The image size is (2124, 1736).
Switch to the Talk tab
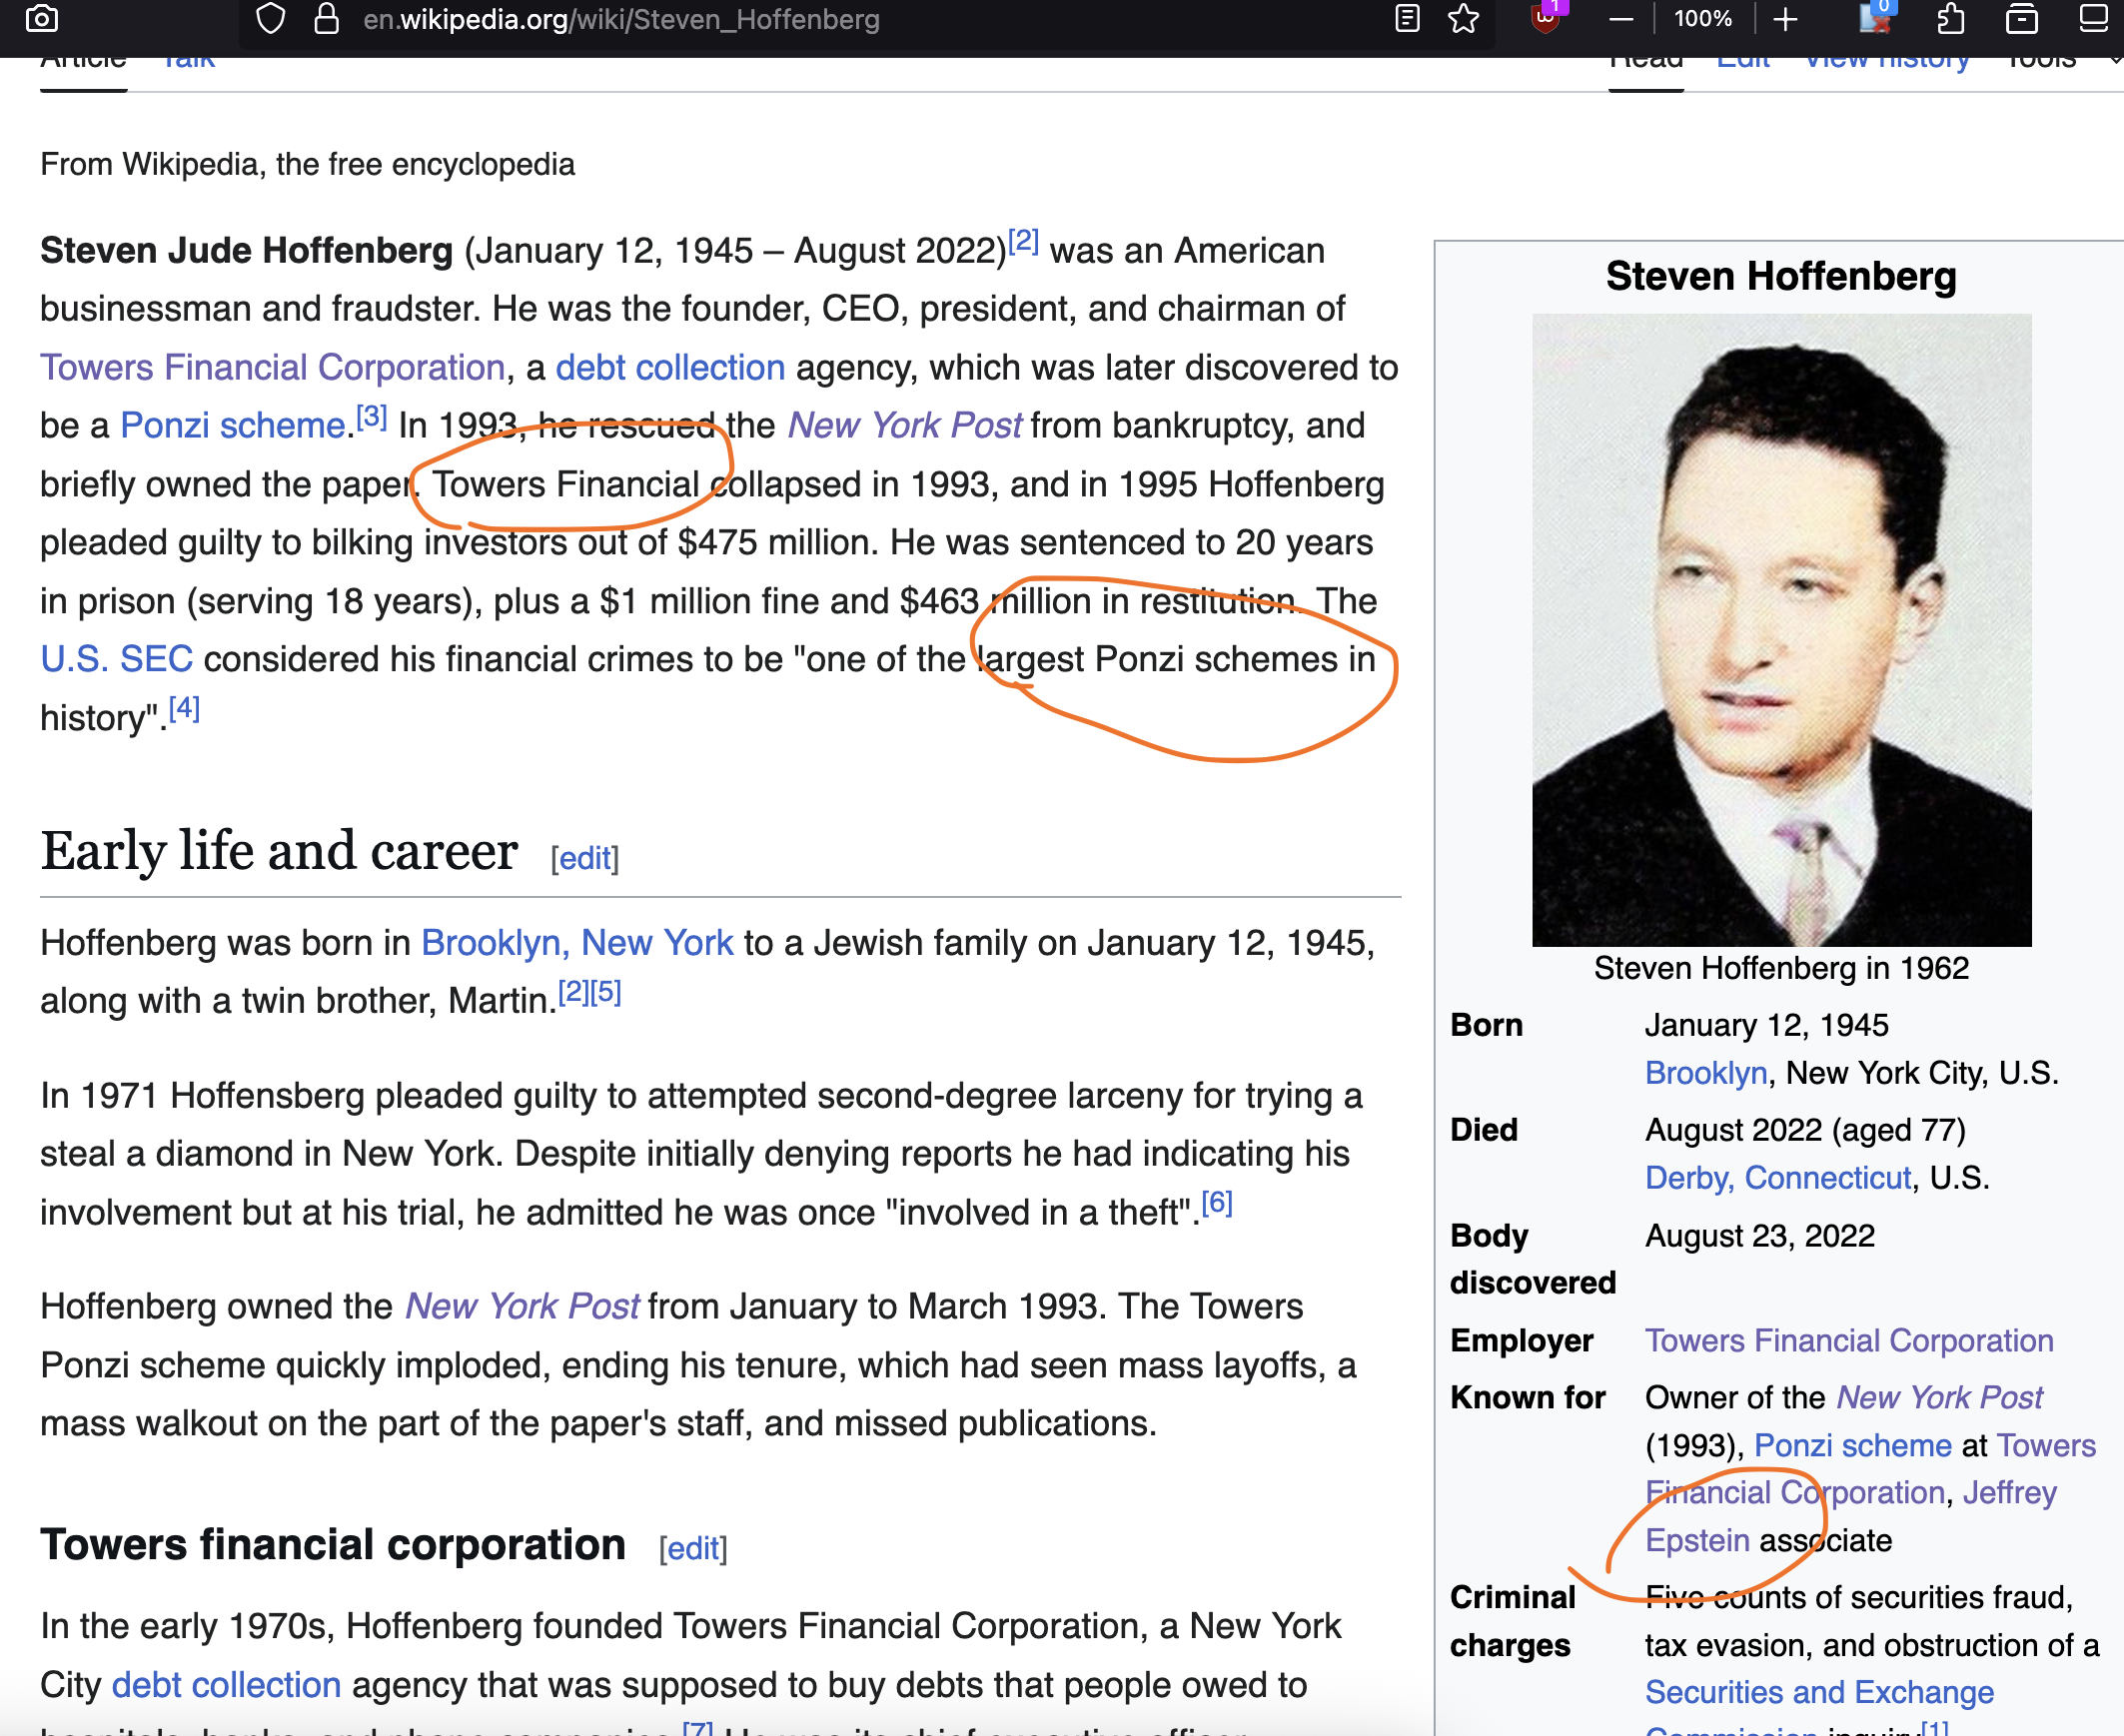pyautogui.click(x=188, y=62)
